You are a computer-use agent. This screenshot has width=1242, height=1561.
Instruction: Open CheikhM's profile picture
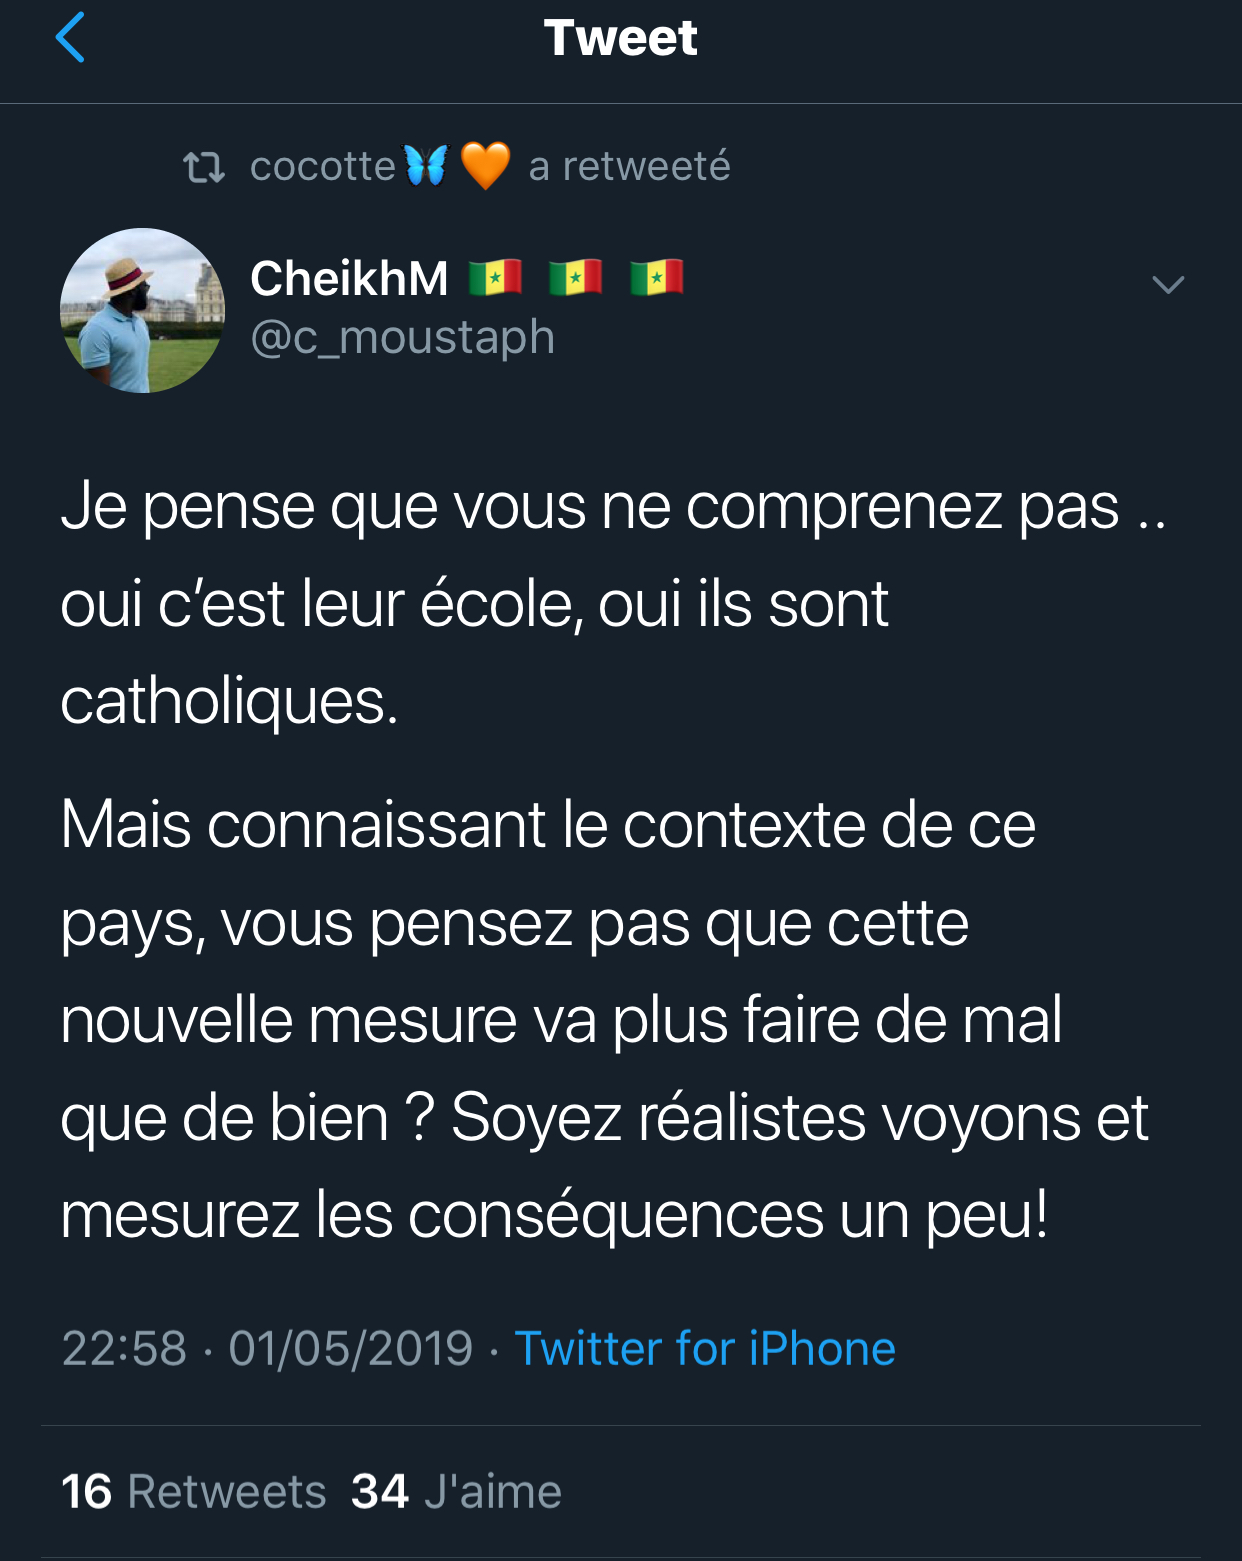coord(142,310)
